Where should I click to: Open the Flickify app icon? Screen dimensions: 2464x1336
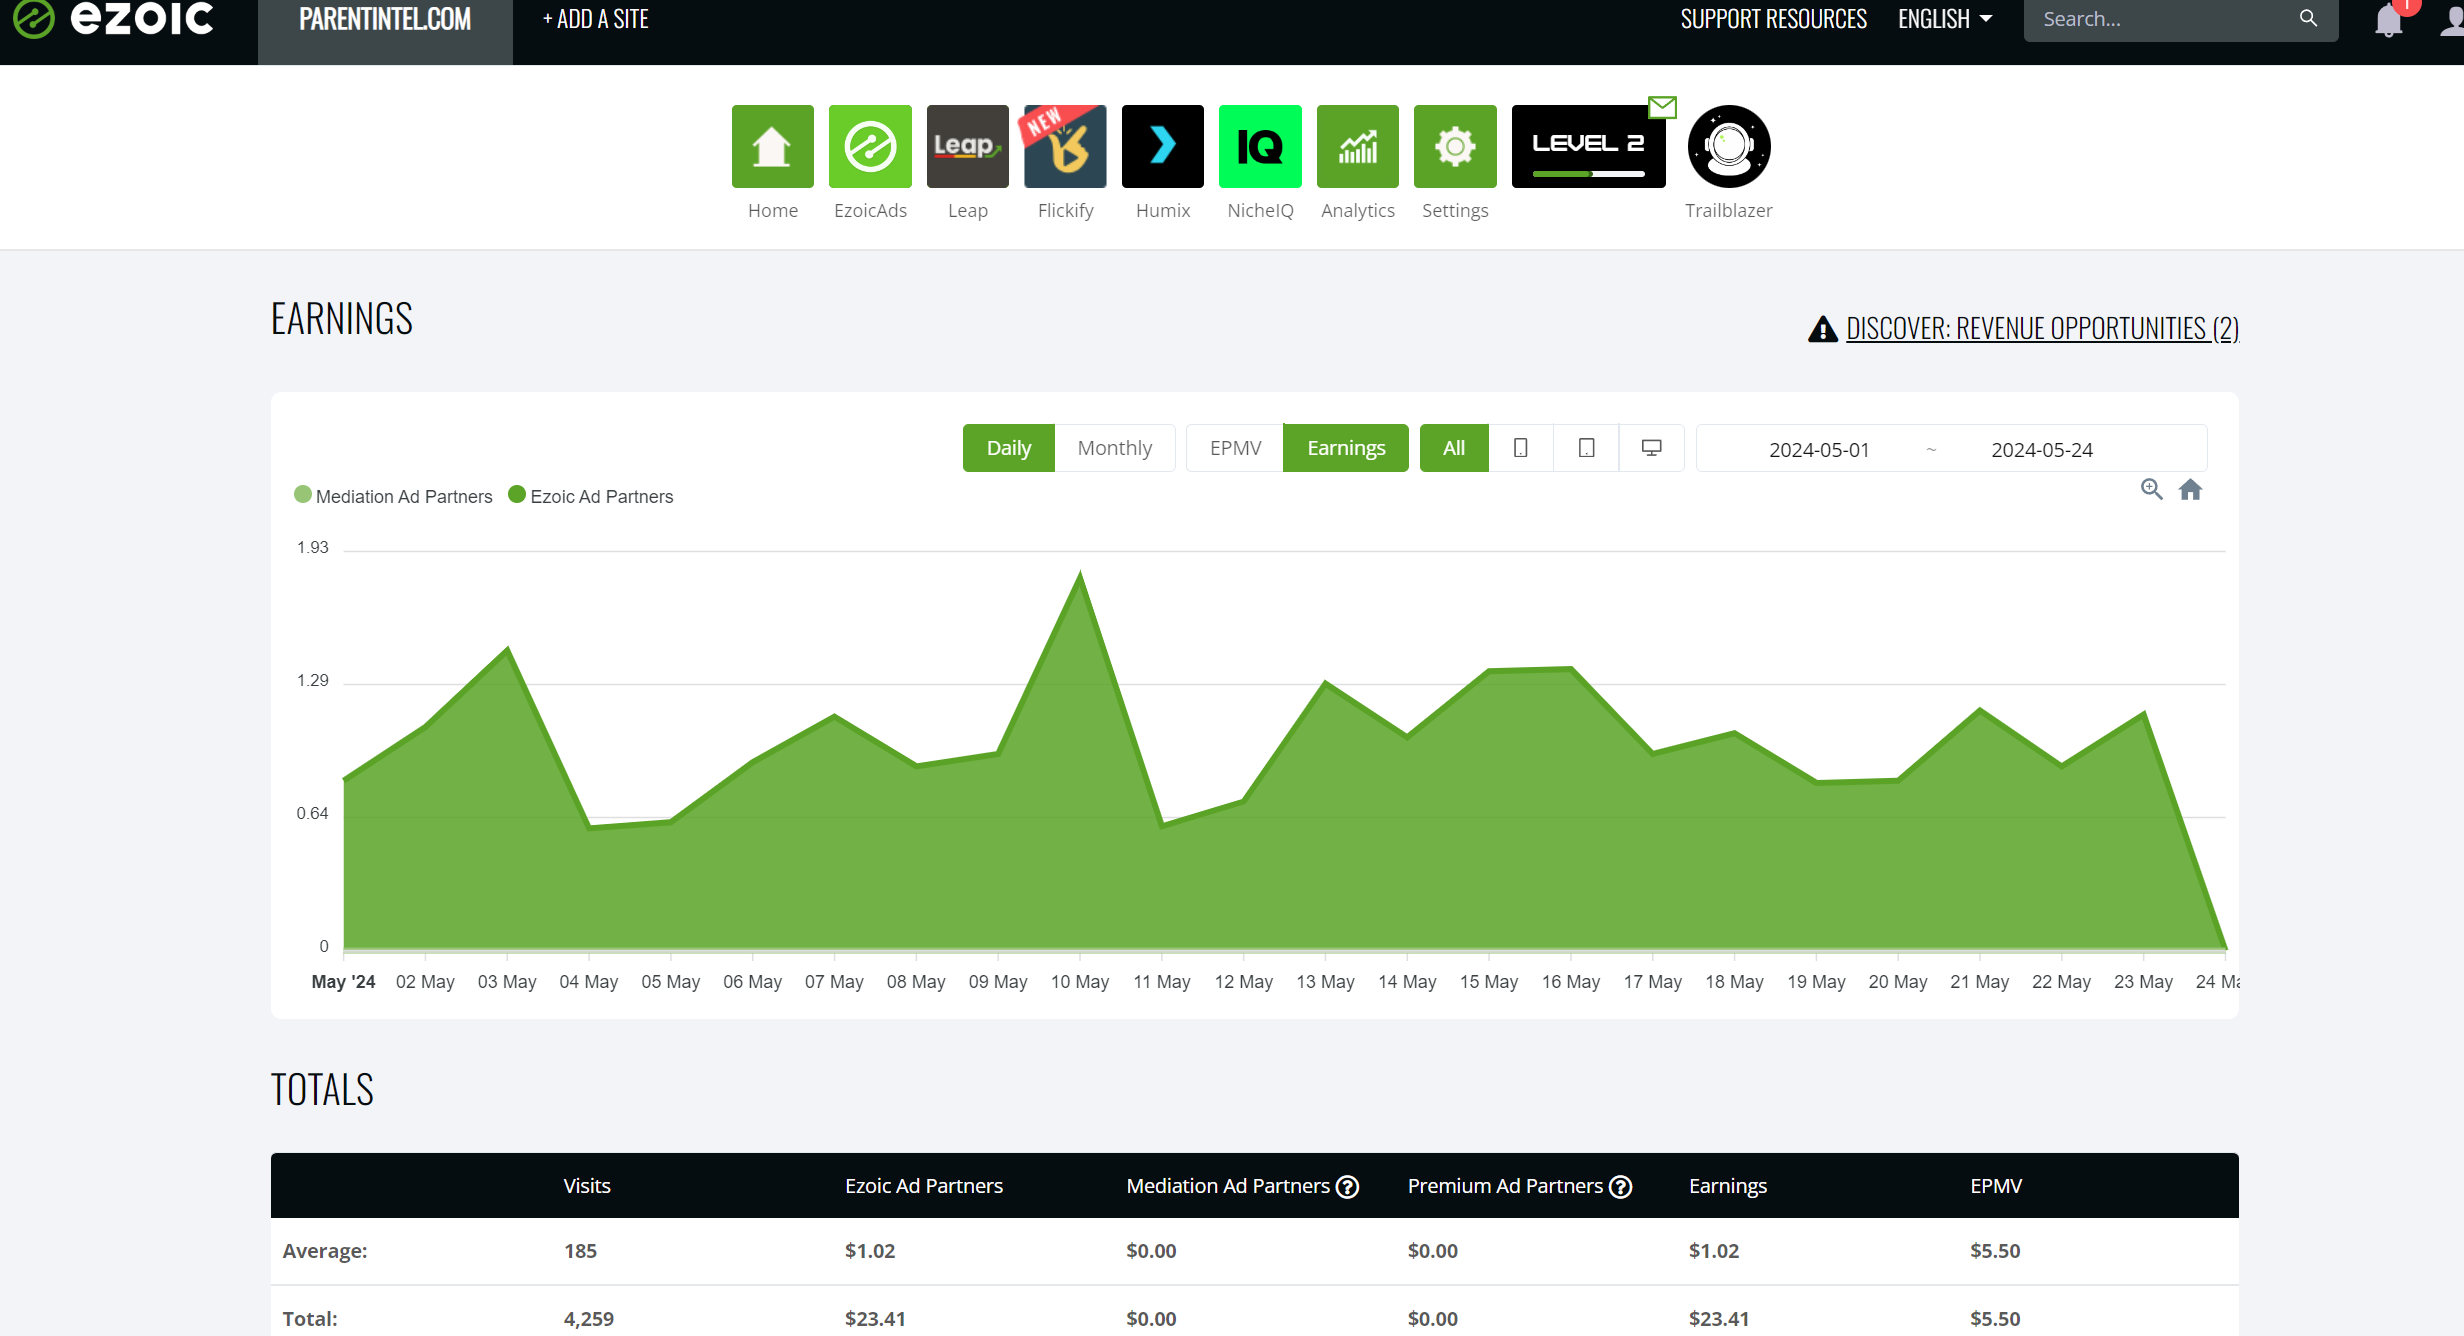click(x=1065, y=146)
